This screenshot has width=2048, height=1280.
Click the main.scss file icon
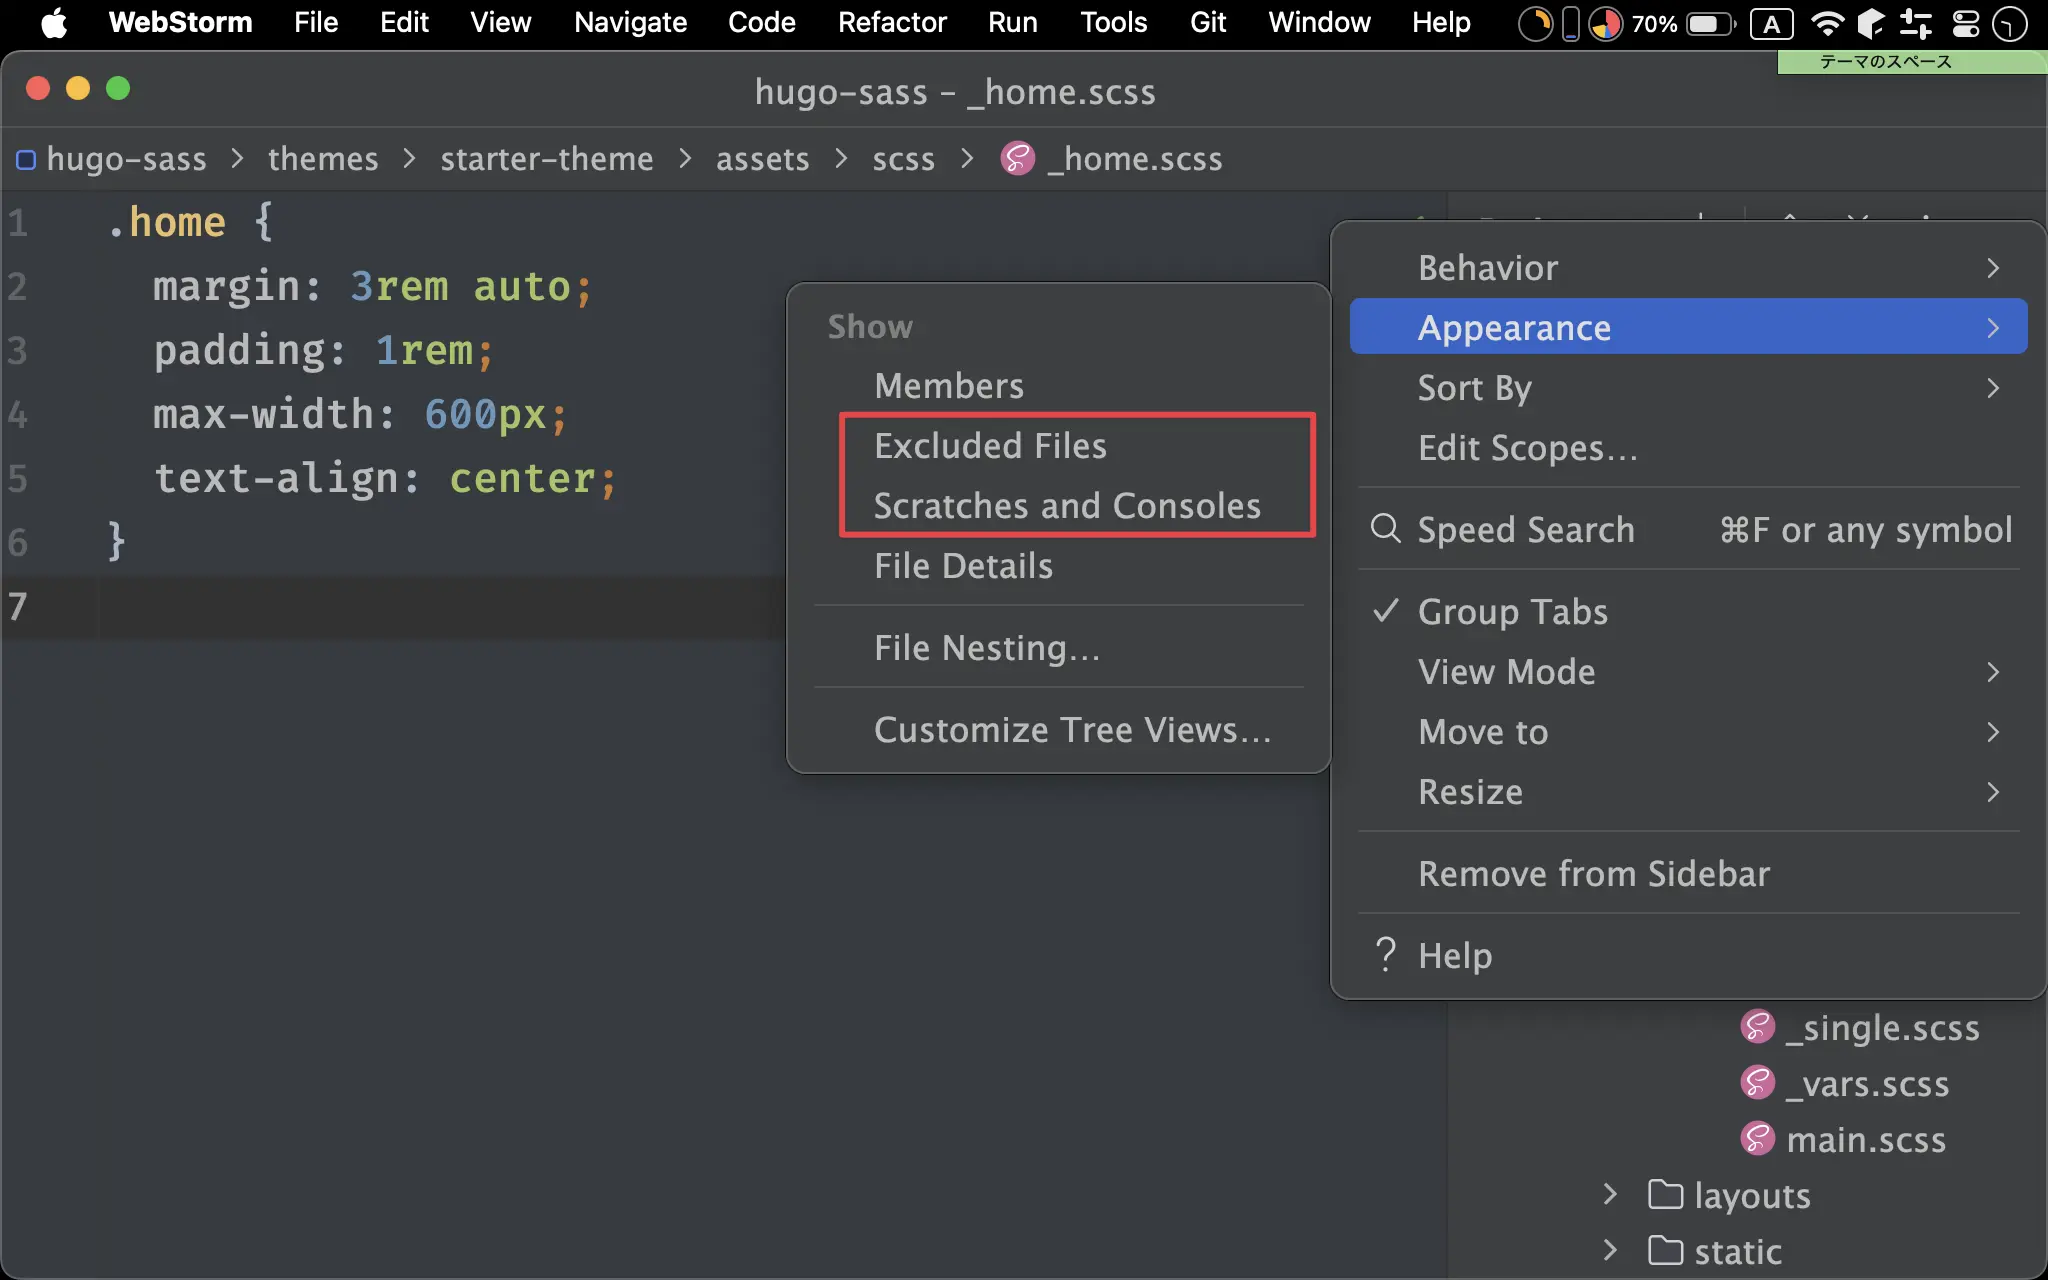(x=1757, y=1139)
